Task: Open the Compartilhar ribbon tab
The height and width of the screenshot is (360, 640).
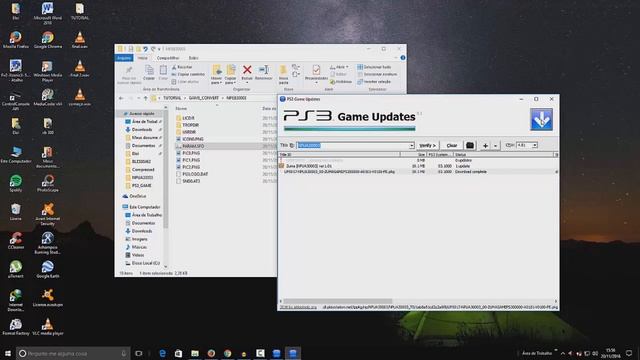Action: (x=168, y=58)
